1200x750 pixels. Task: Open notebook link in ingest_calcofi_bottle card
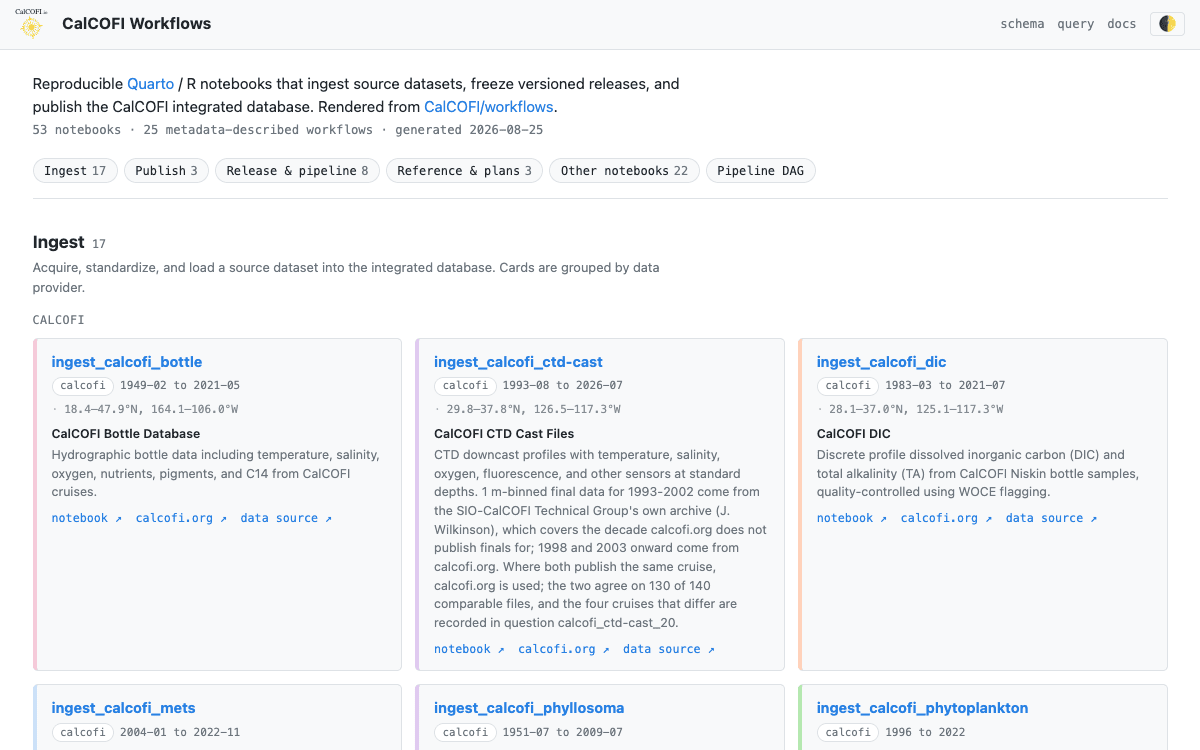(87, 518)
